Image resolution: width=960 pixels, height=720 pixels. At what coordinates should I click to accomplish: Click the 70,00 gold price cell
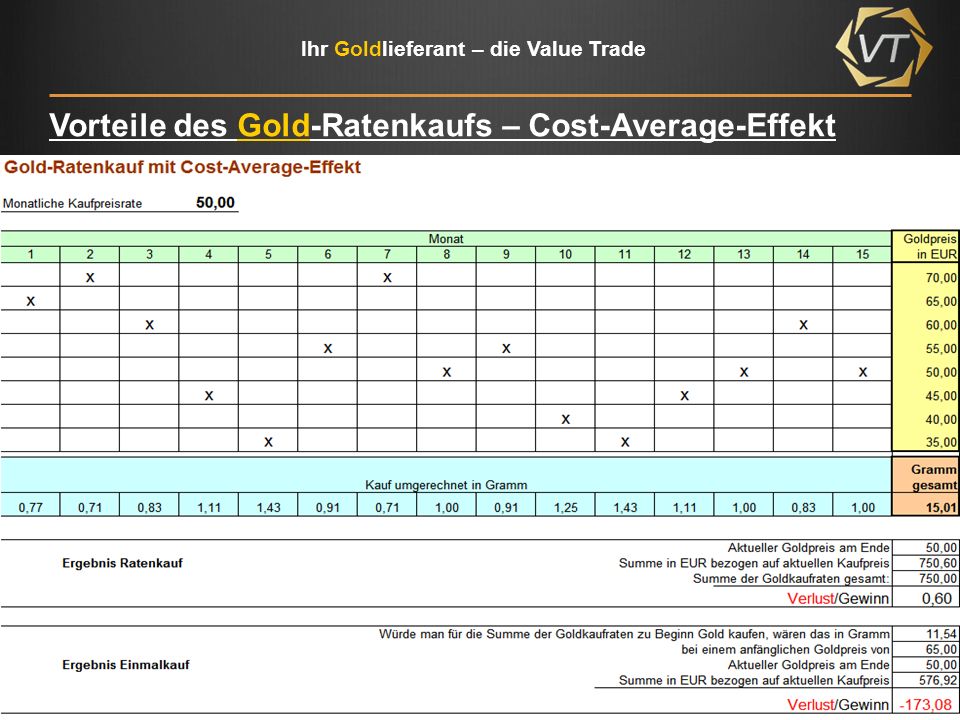926,277
